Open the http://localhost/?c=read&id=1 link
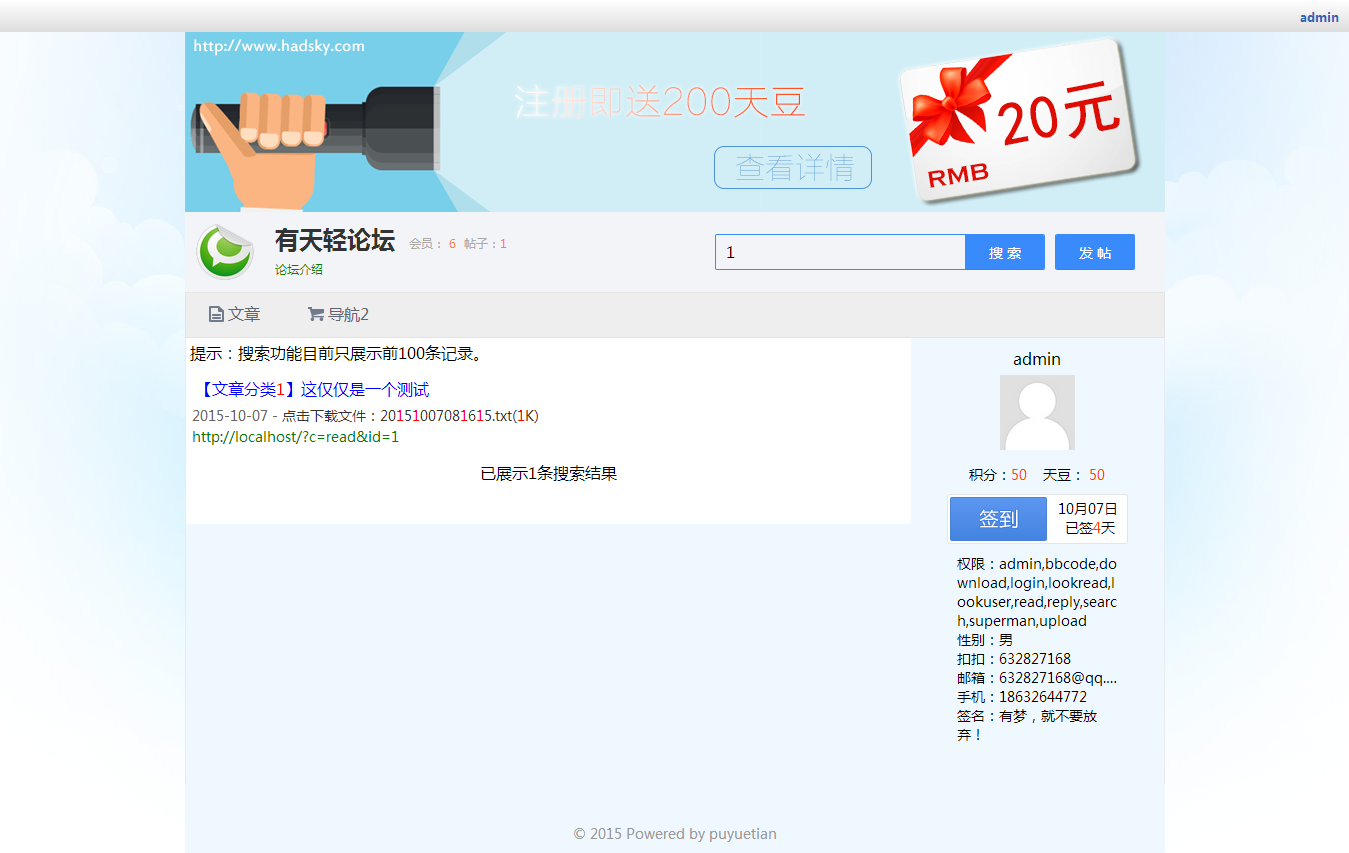1349x853 pixels. (295, 437)
